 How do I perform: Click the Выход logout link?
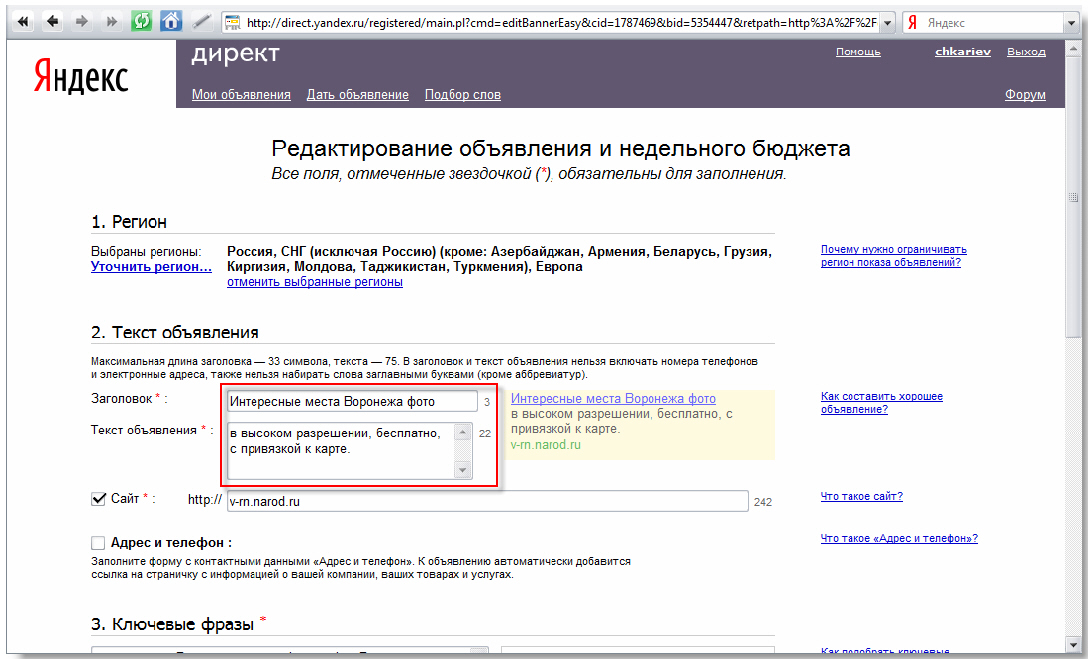[1026, 52]
